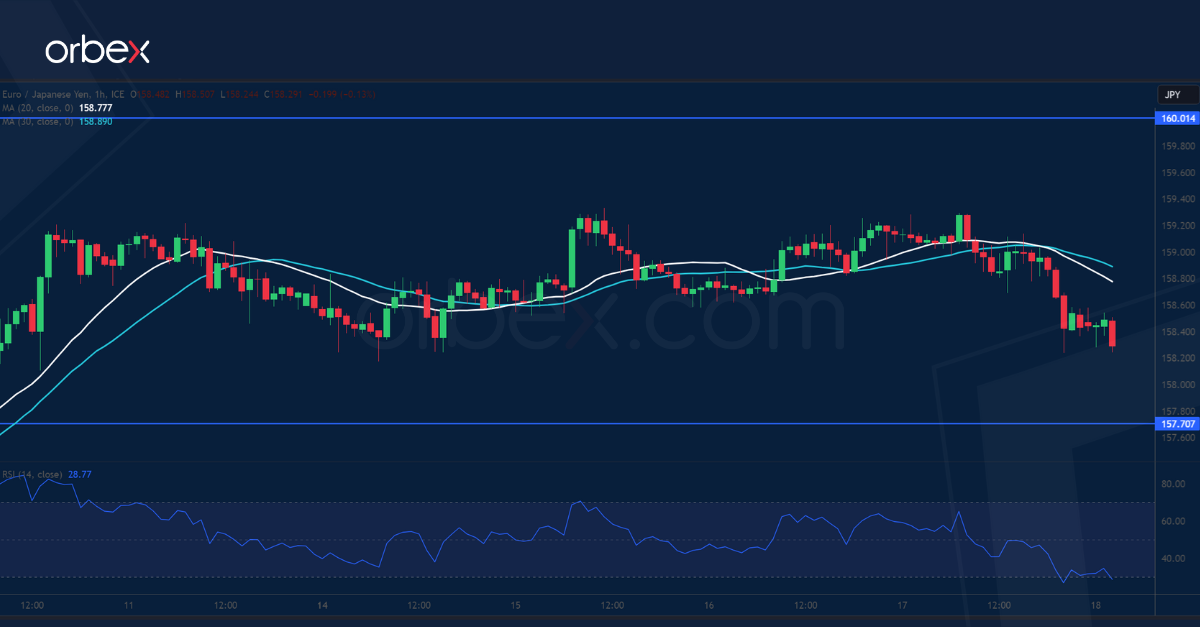Click the 18 label on the time axis

pos(1095,605)
